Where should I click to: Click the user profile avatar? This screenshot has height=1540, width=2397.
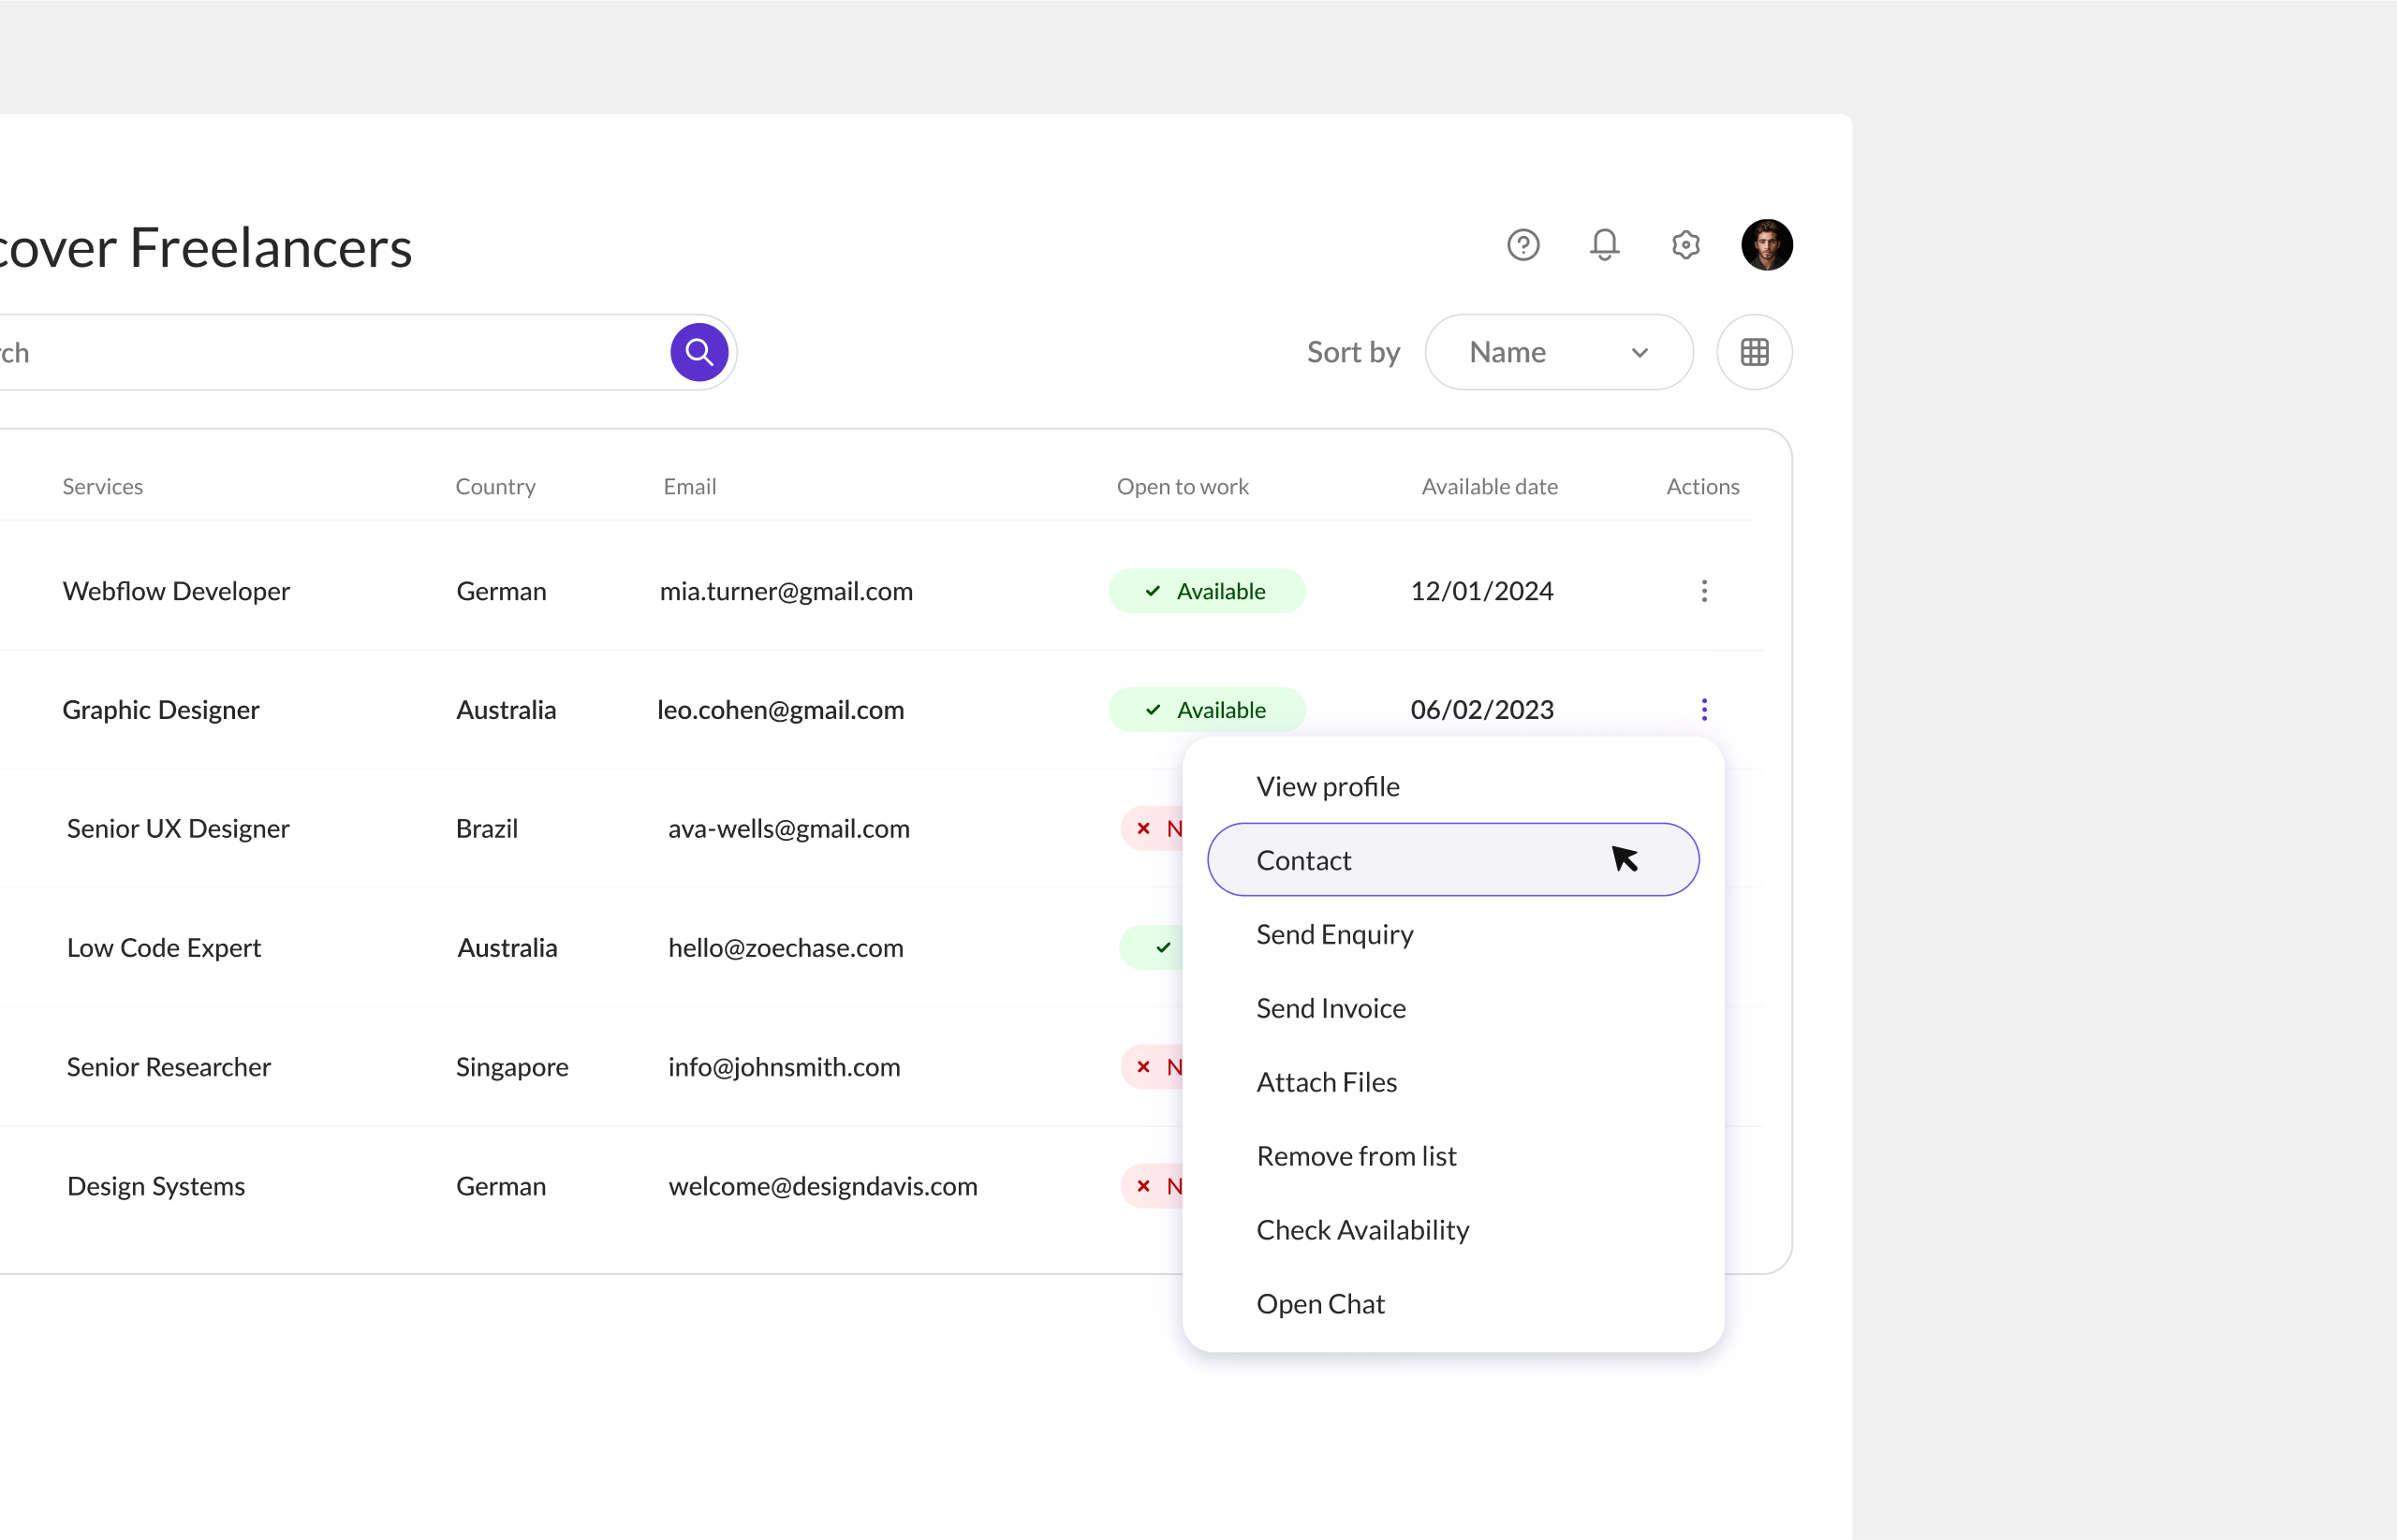point(1766,245)
